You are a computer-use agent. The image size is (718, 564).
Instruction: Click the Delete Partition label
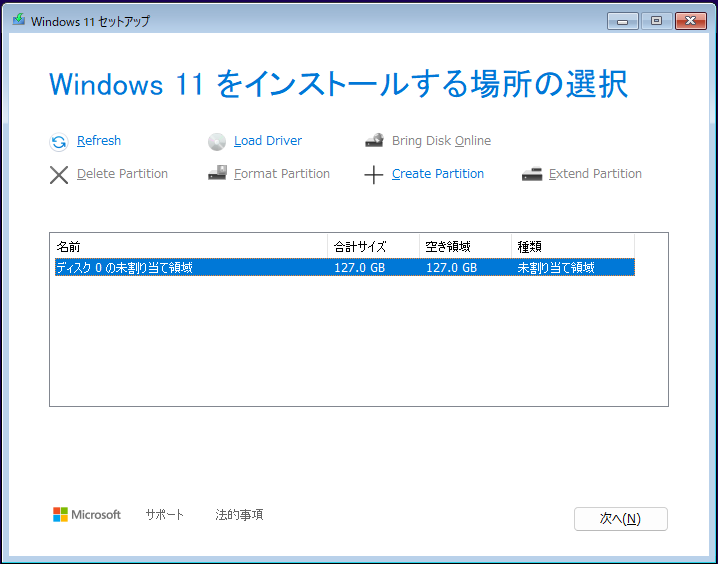122,174
